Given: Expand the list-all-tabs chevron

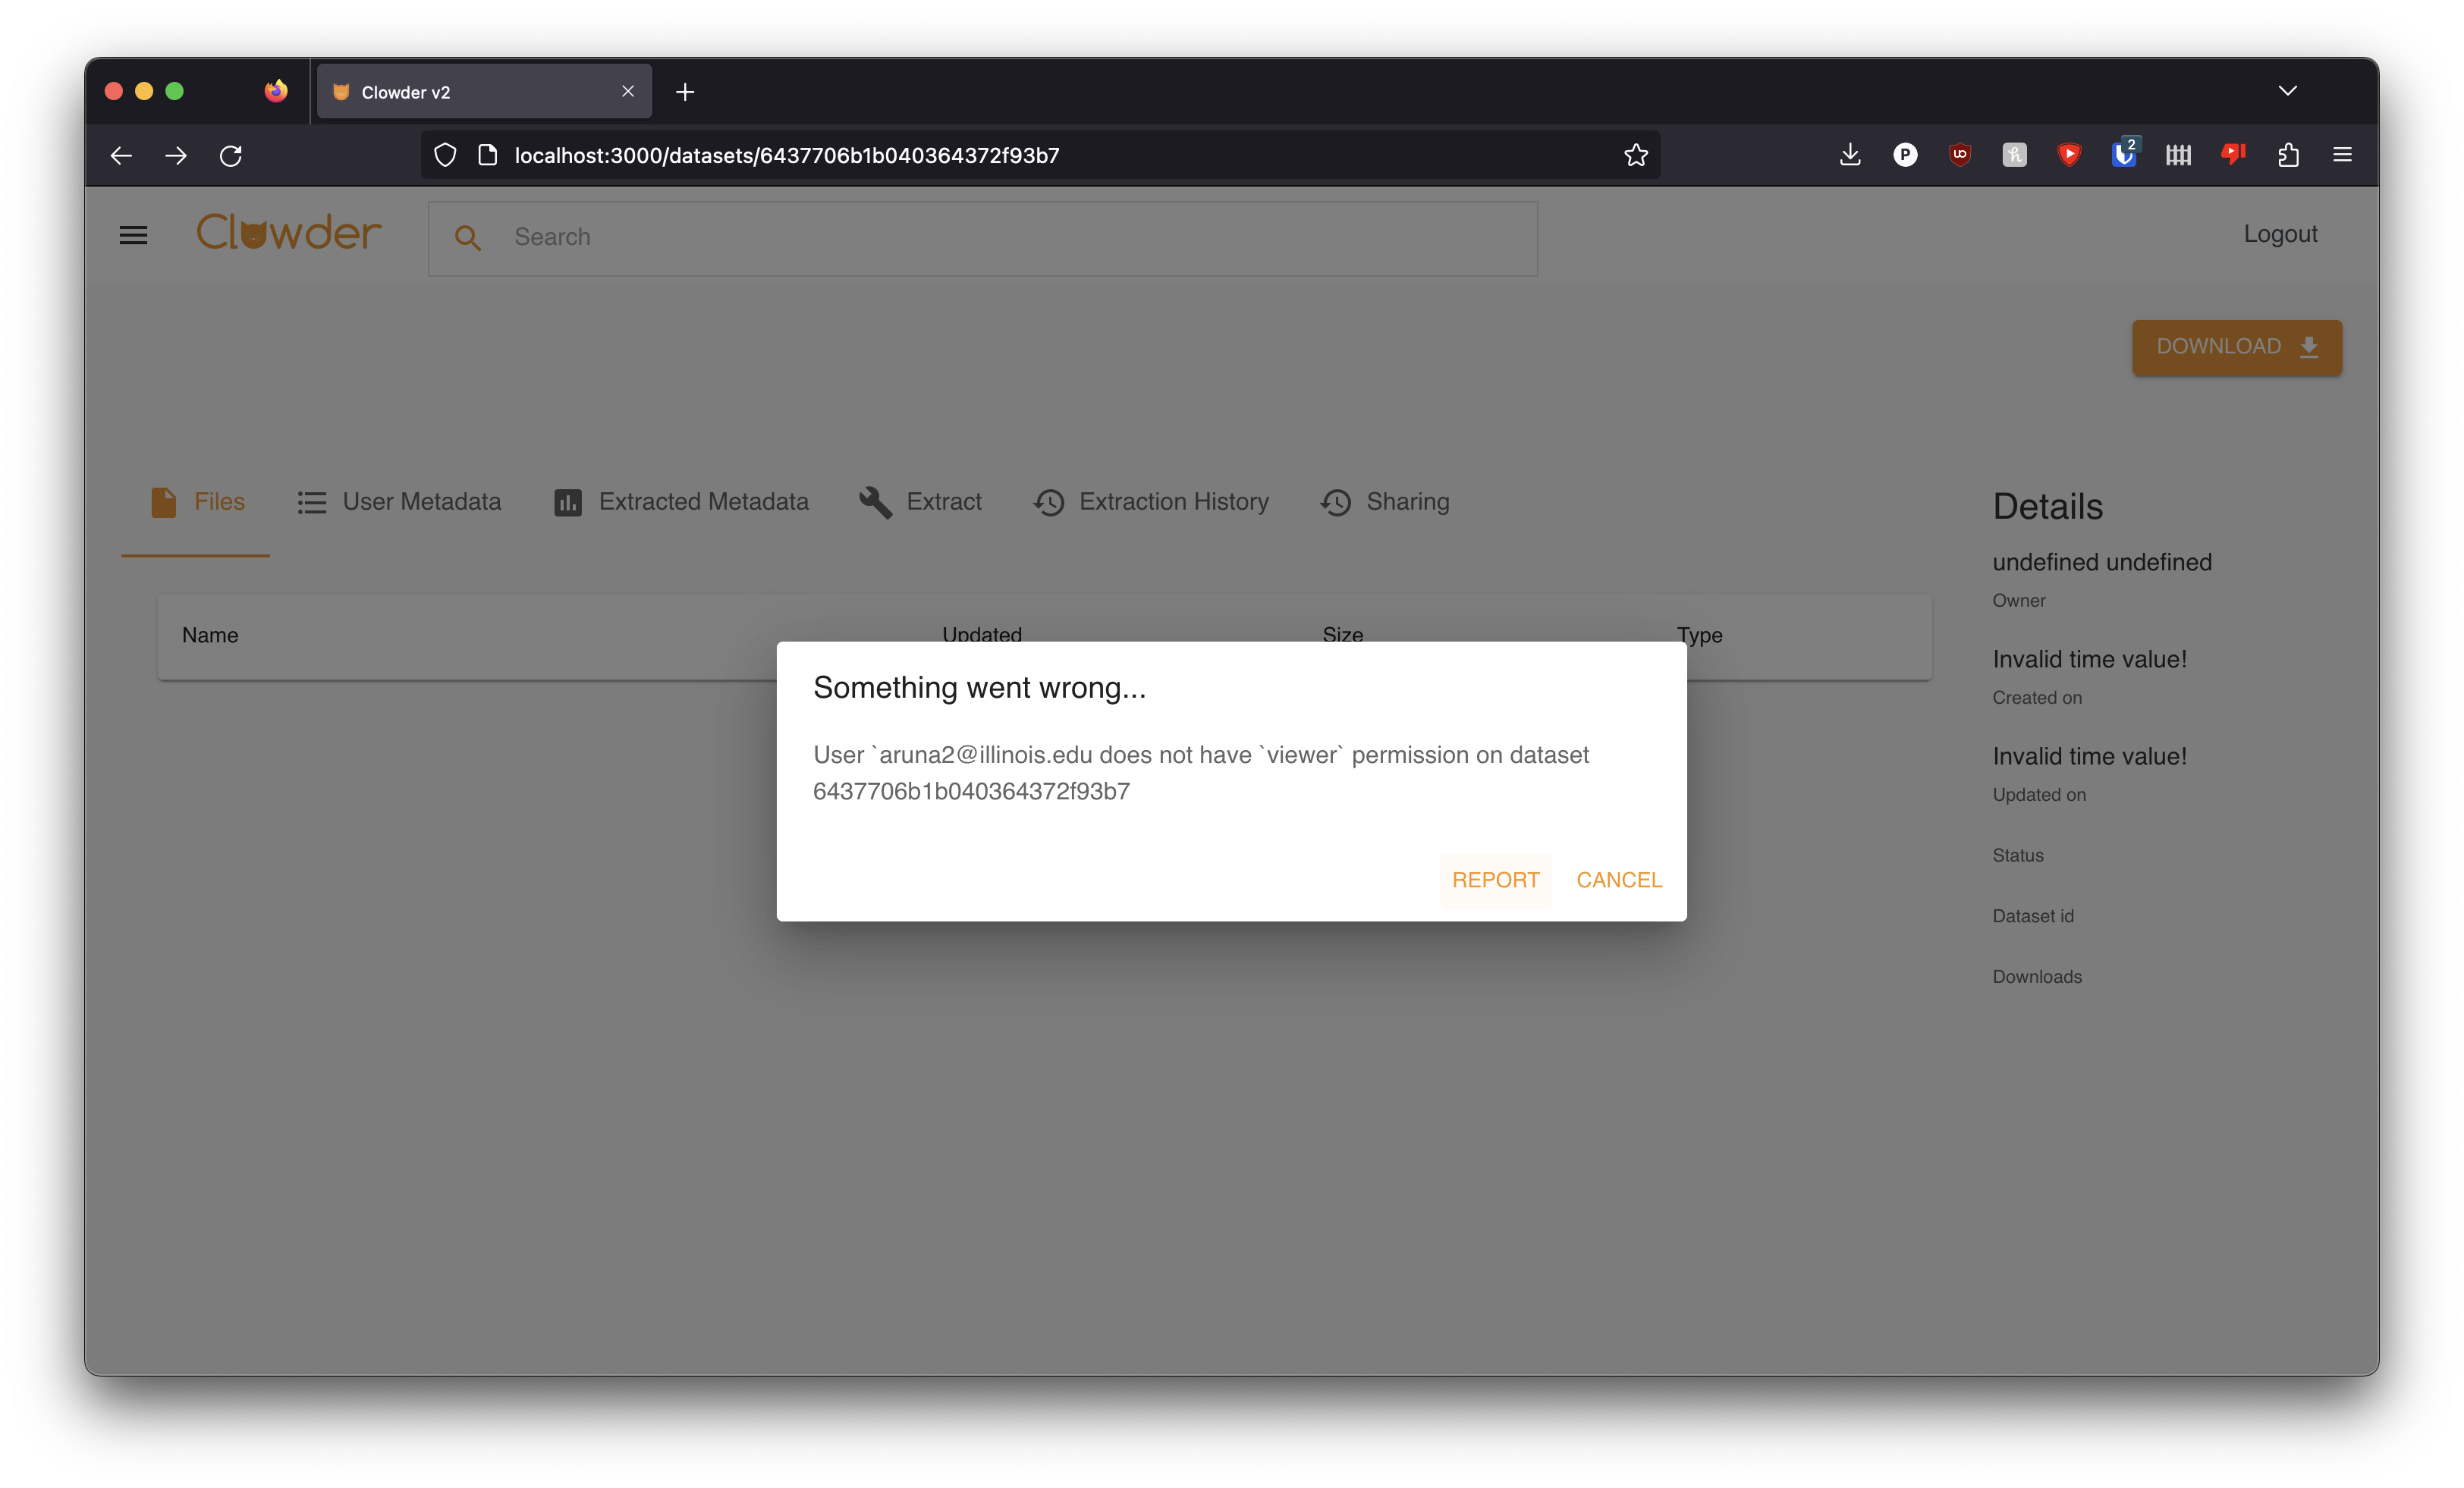Looking at the screenshot, I should (x=2287, y=91).
